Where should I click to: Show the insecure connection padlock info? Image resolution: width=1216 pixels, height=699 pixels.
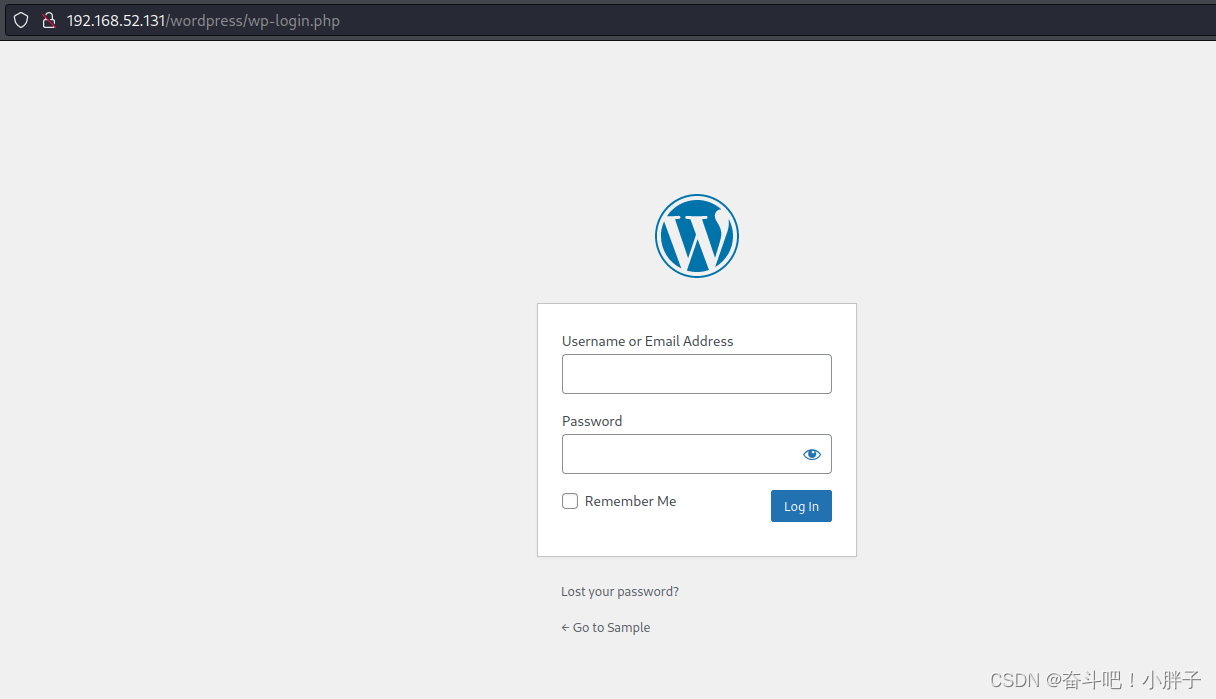click(48, 20)
